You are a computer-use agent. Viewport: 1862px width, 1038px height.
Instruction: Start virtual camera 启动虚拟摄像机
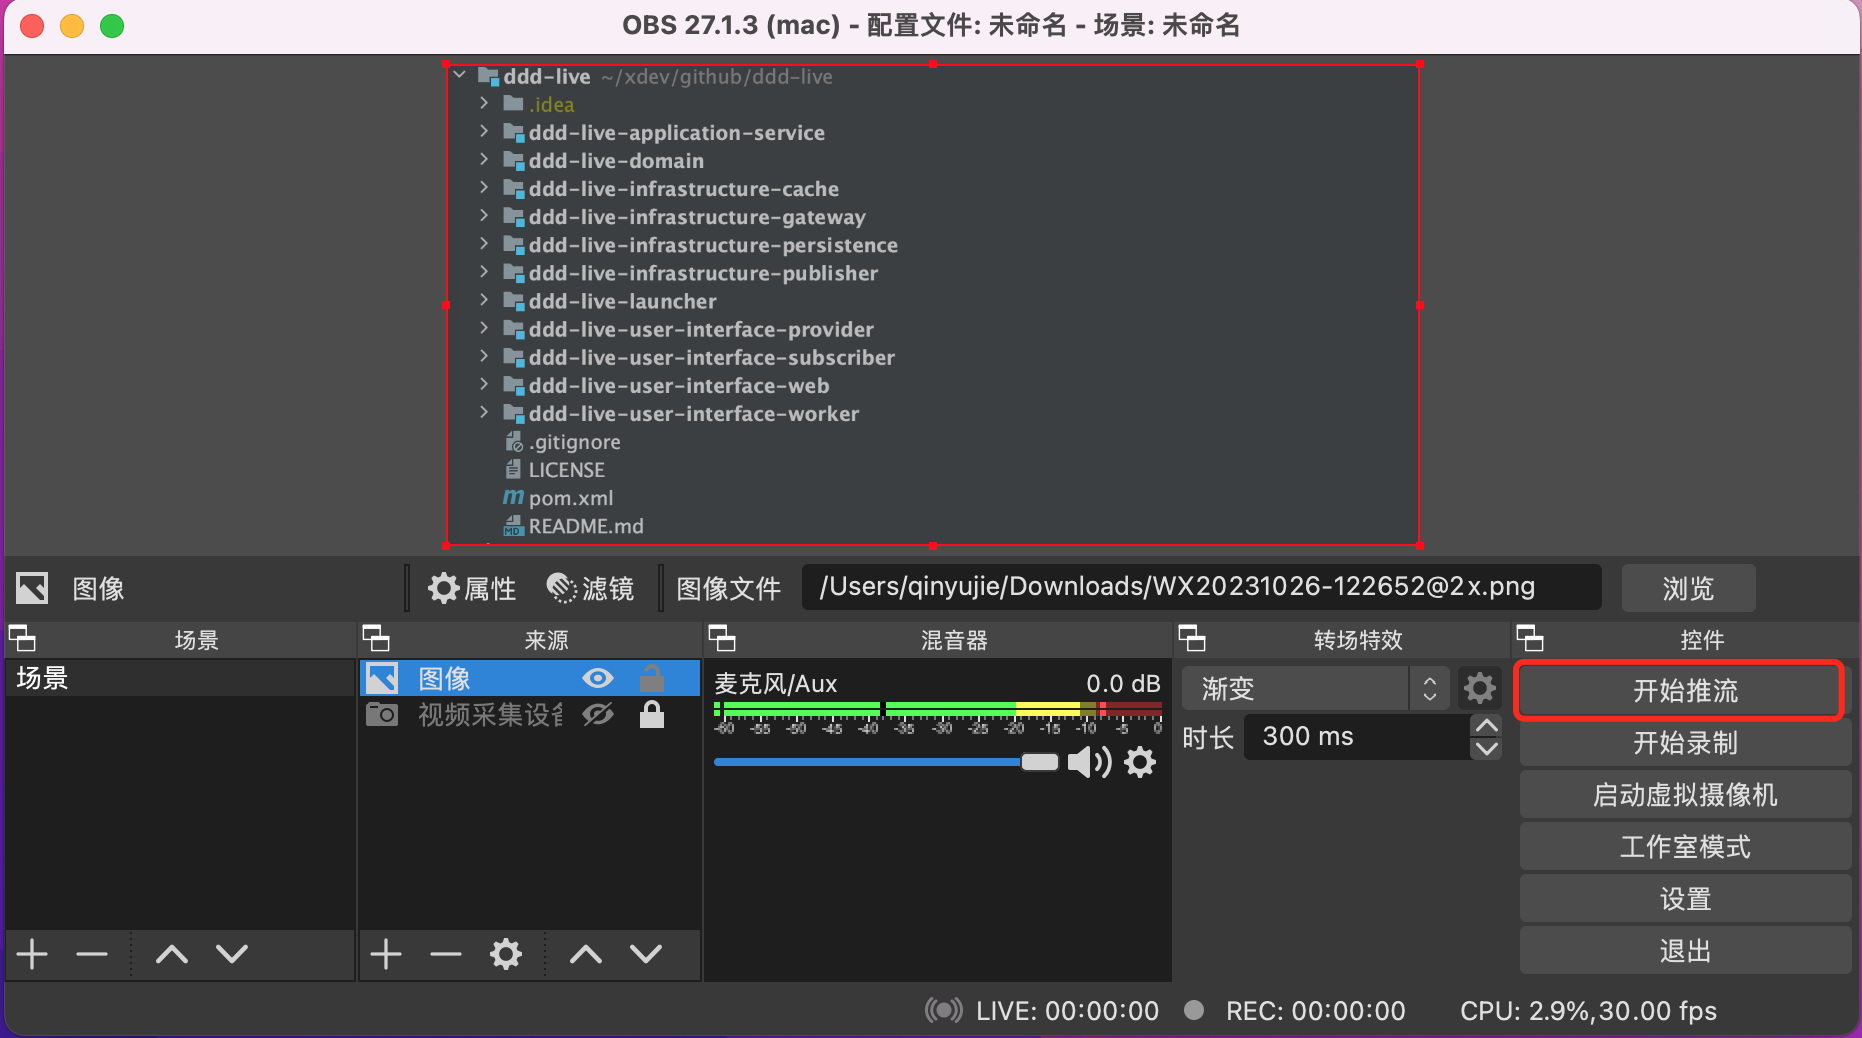pyautogui.click(x=1685, y=795)
